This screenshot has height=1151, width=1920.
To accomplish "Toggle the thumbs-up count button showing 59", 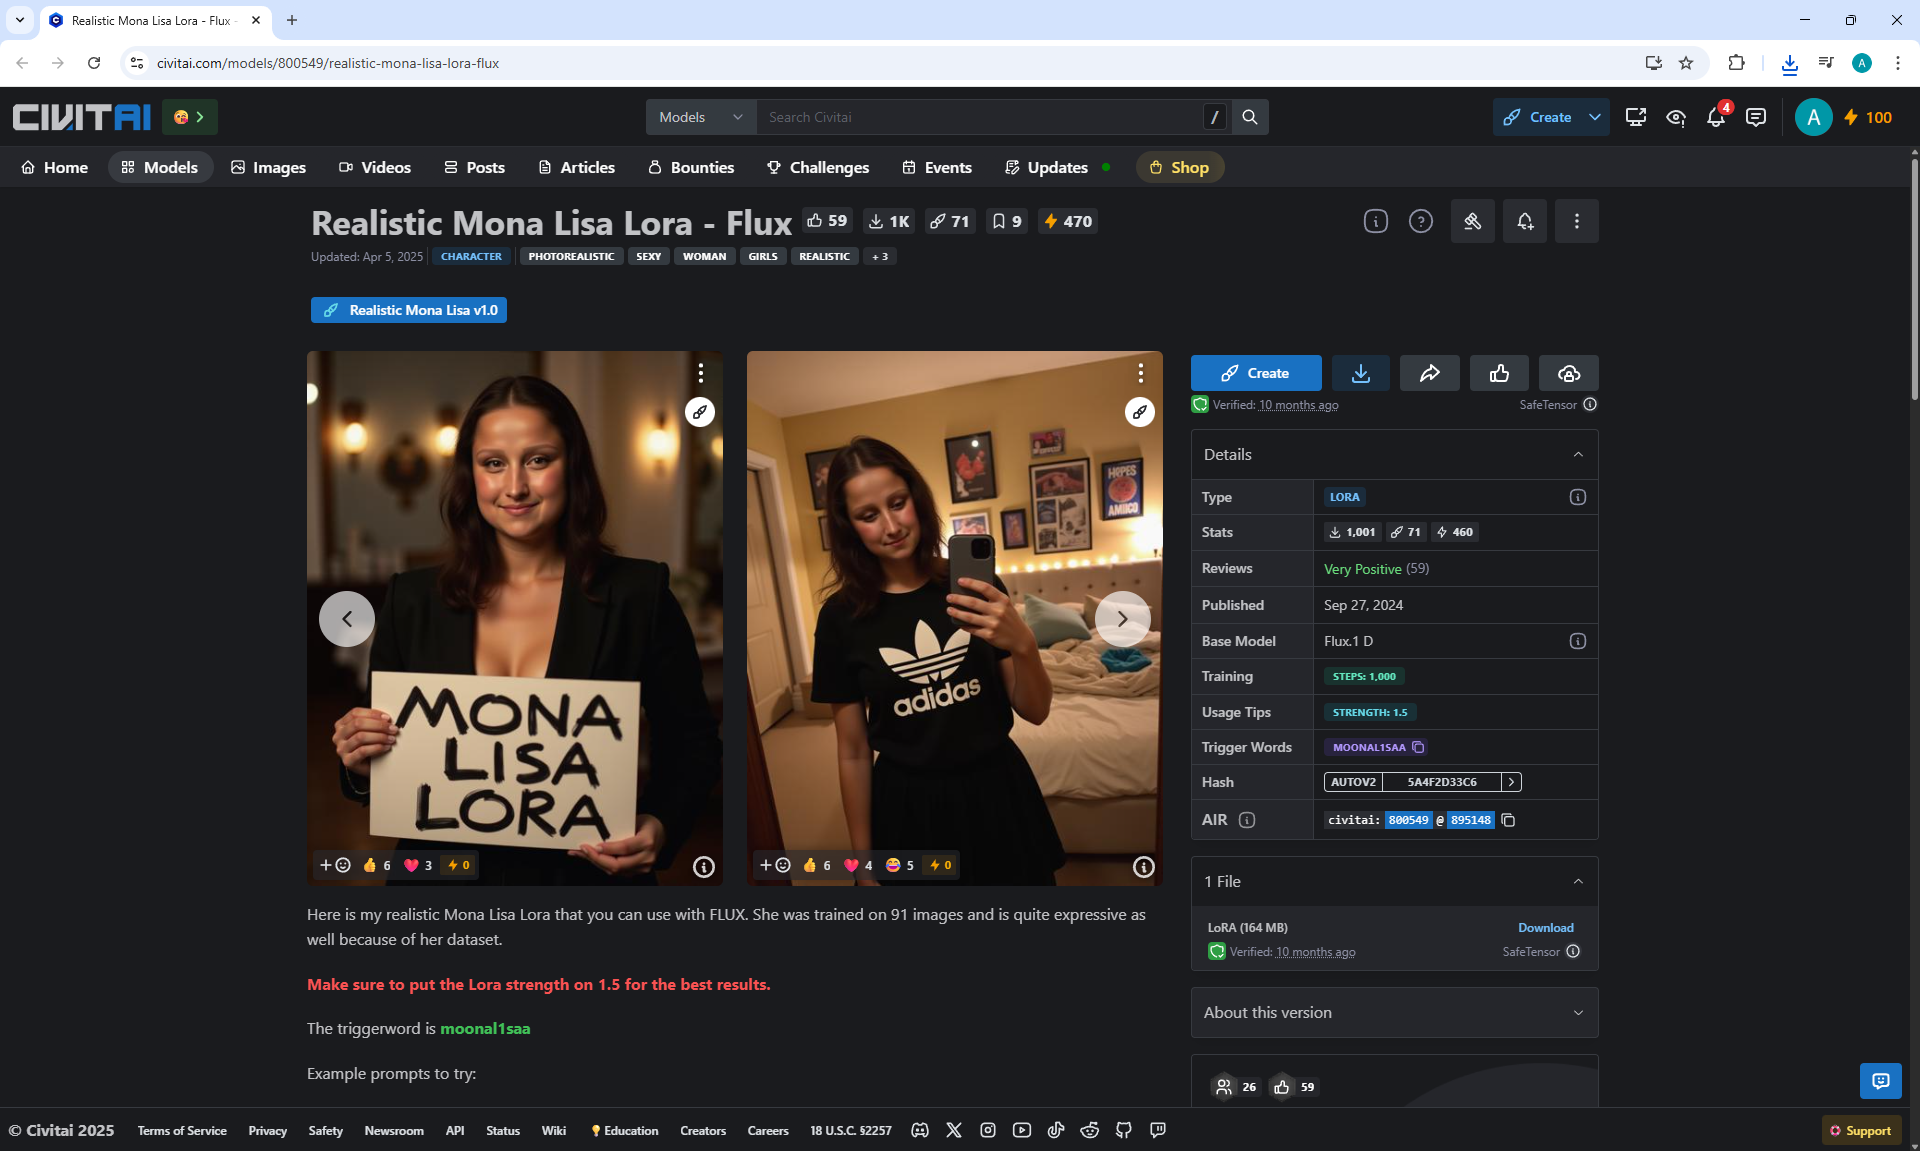I will pyautogui.click(x=827, y=221).
